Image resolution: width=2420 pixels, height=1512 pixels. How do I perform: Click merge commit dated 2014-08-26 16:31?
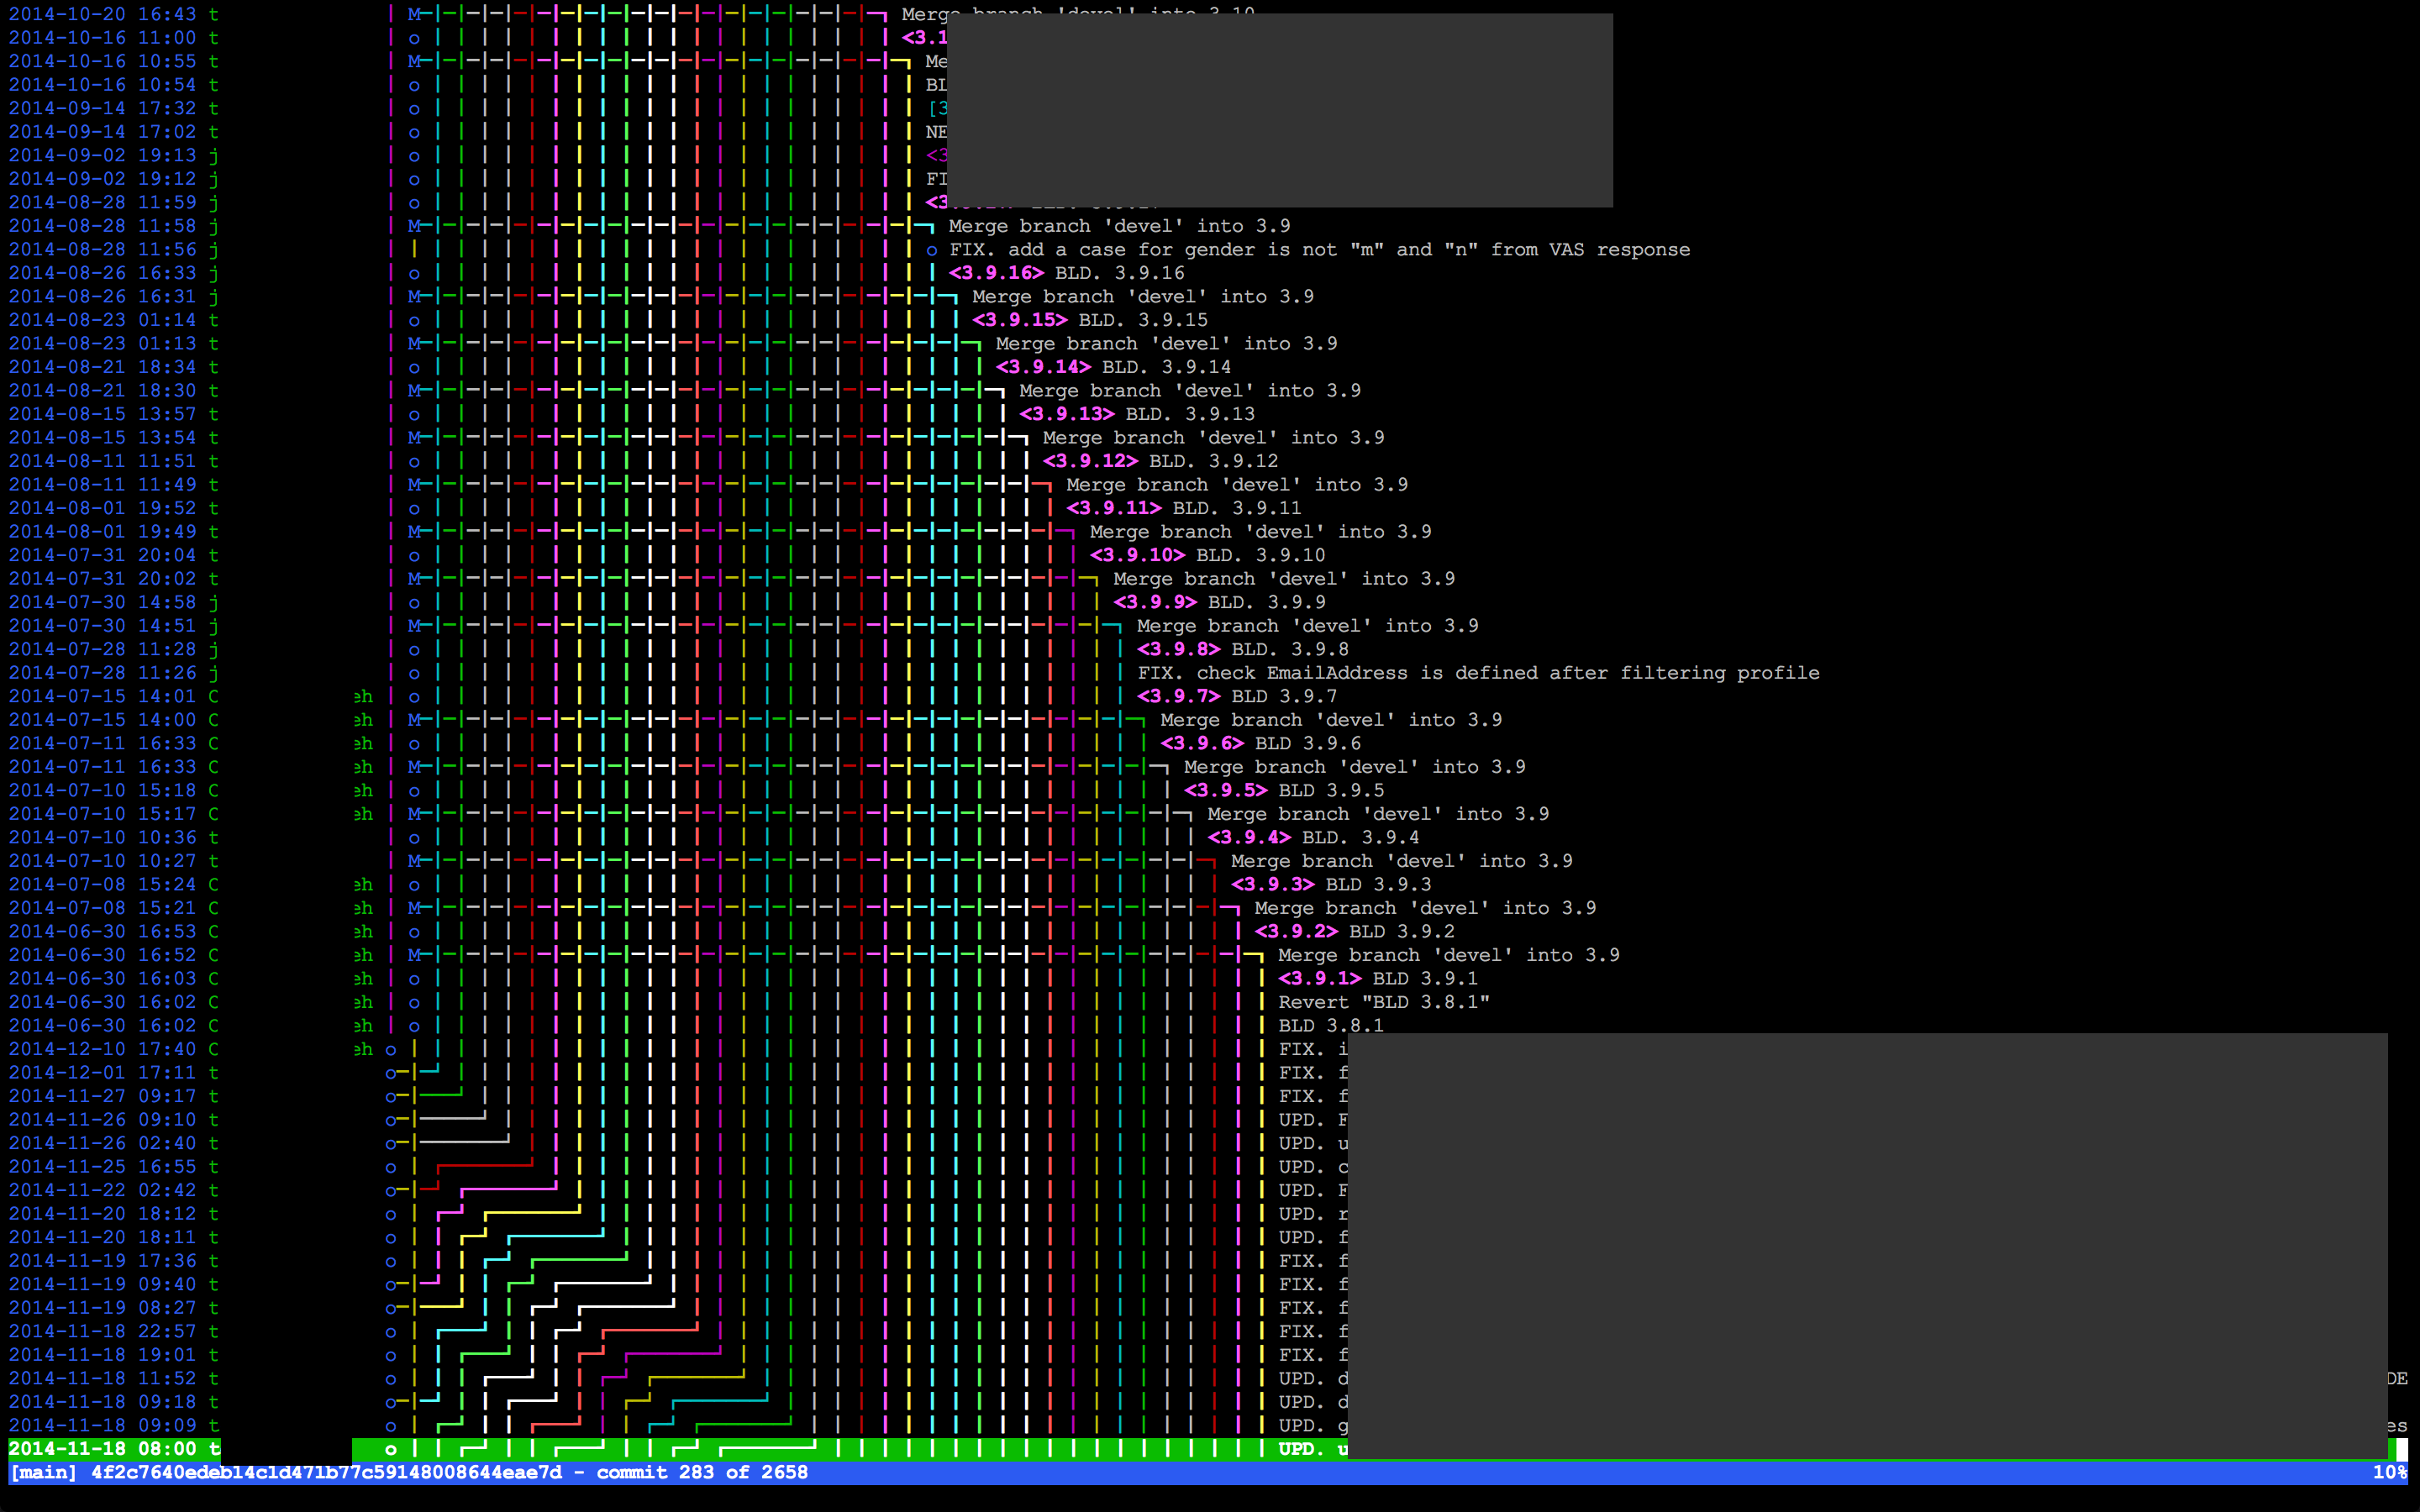click(x=1143, y=296)
